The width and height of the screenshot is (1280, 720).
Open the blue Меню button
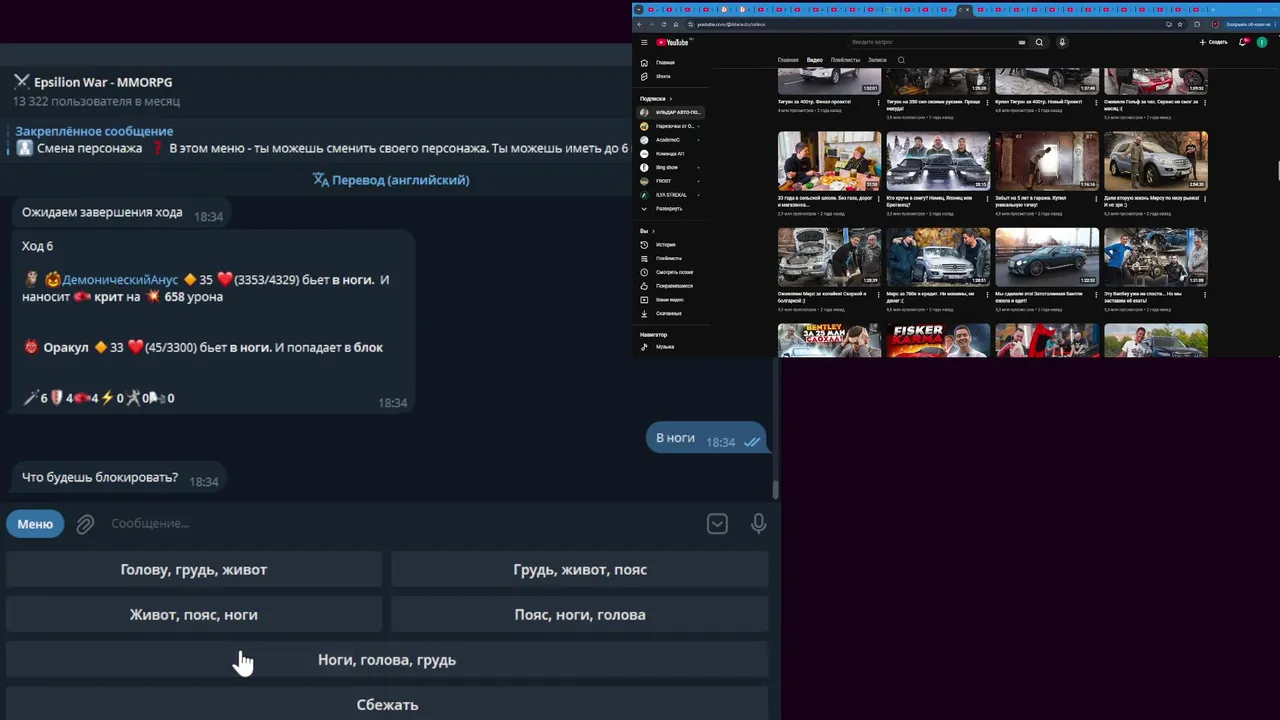coord(35,524)
